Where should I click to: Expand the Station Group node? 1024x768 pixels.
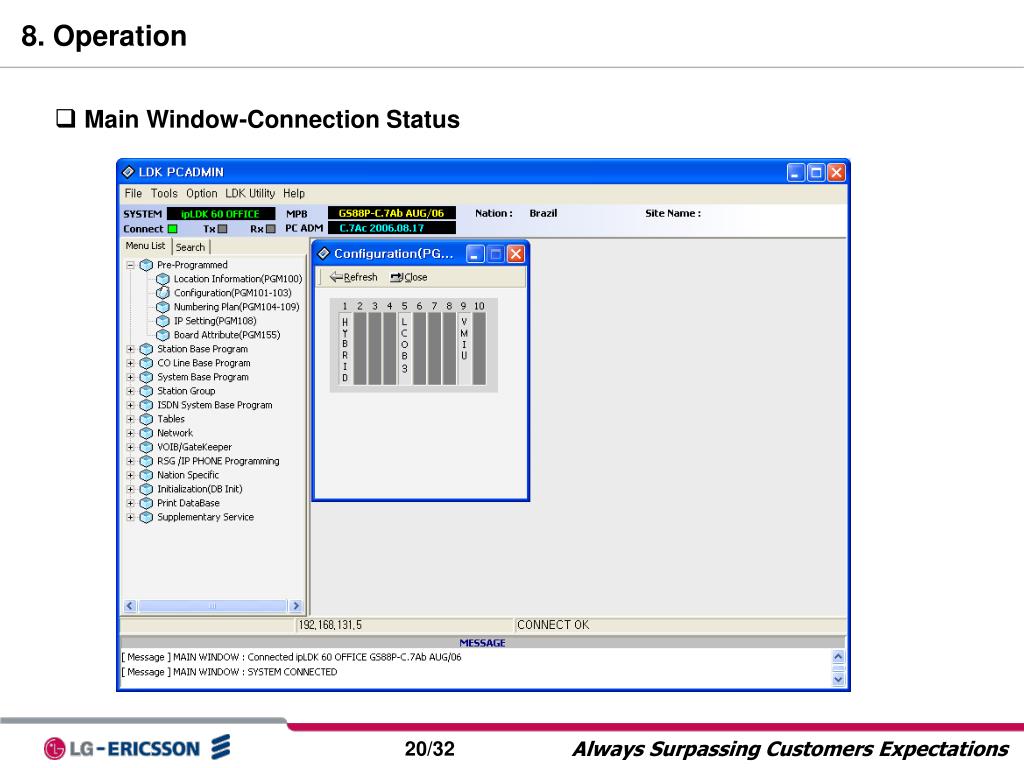130,391
